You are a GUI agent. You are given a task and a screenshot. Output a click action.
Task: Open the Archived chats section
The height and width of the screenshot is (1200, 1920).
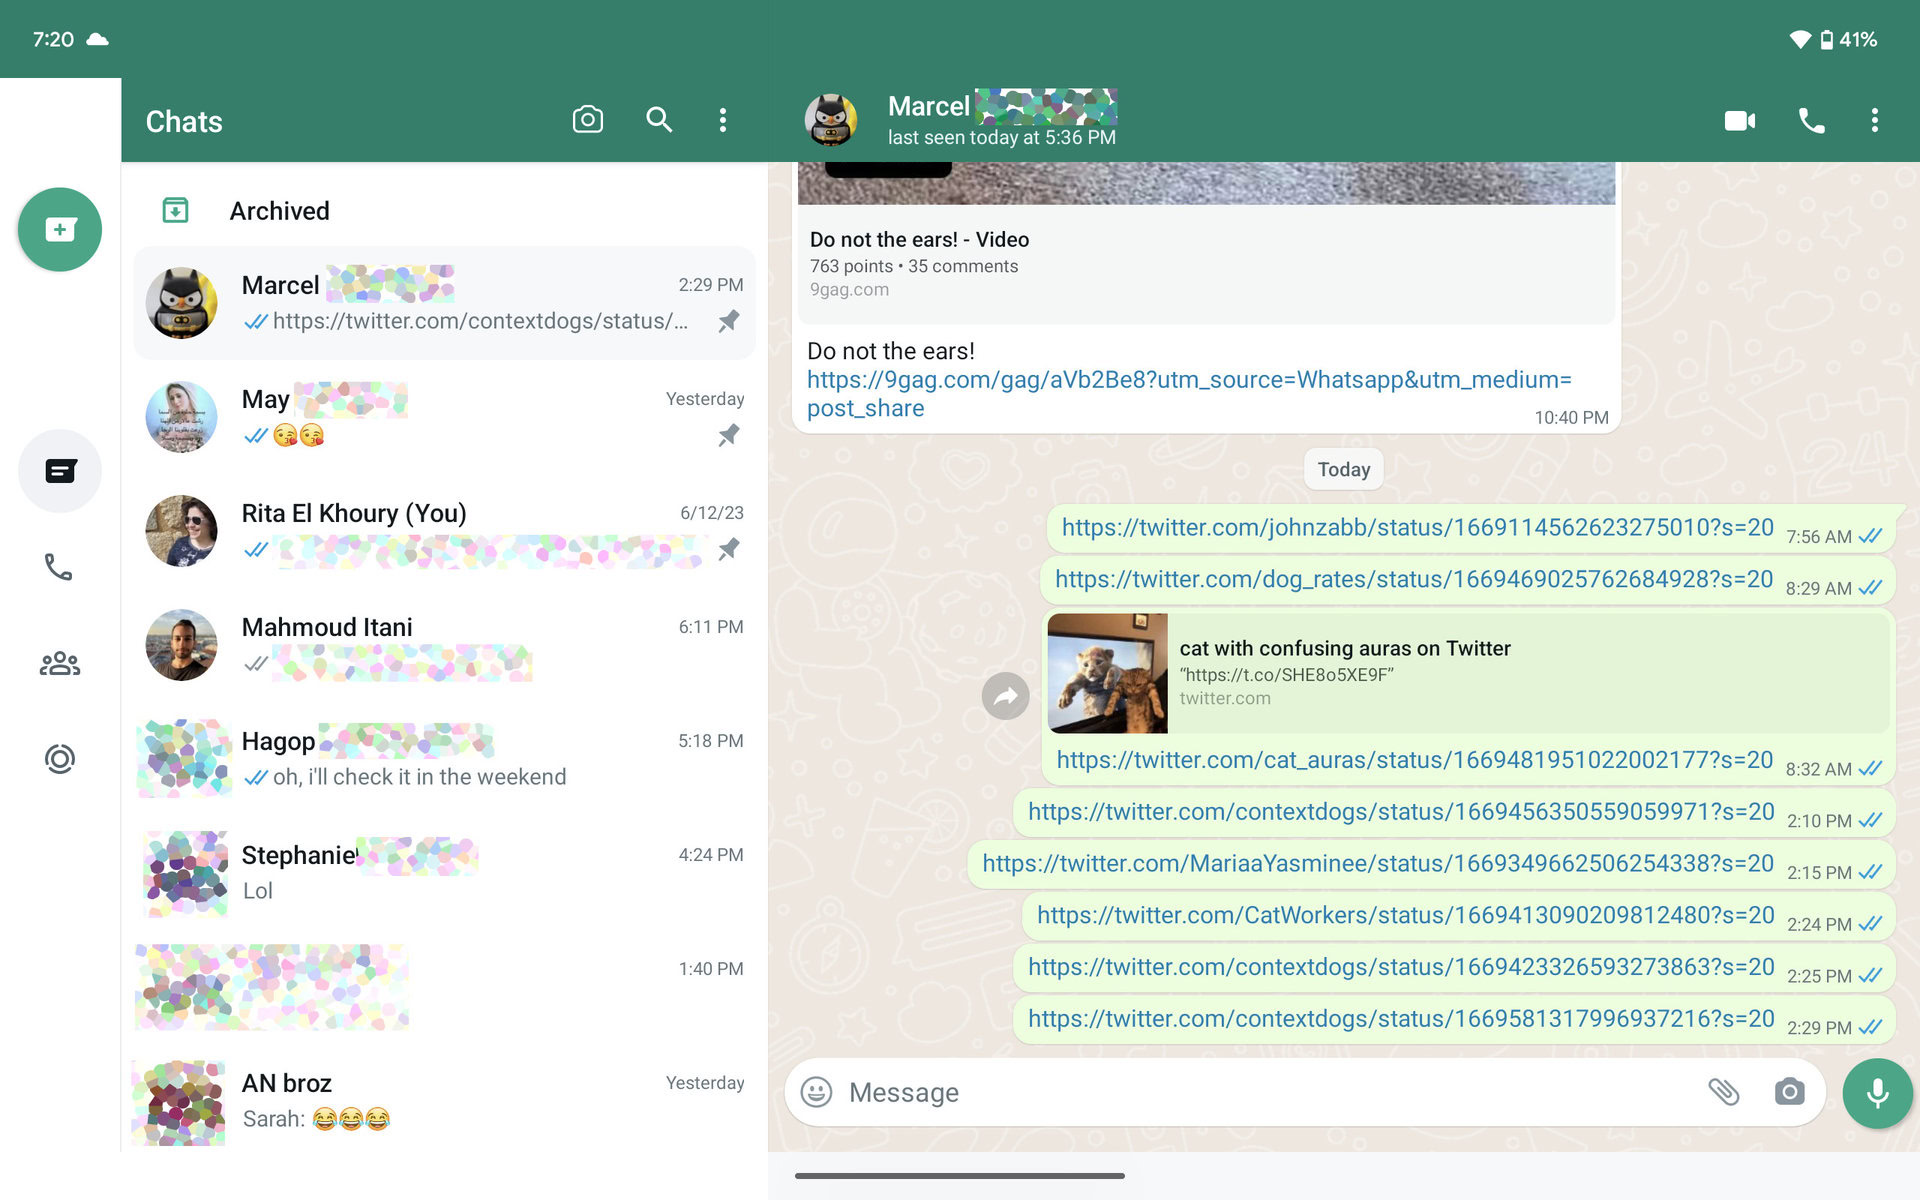(280, 211)
